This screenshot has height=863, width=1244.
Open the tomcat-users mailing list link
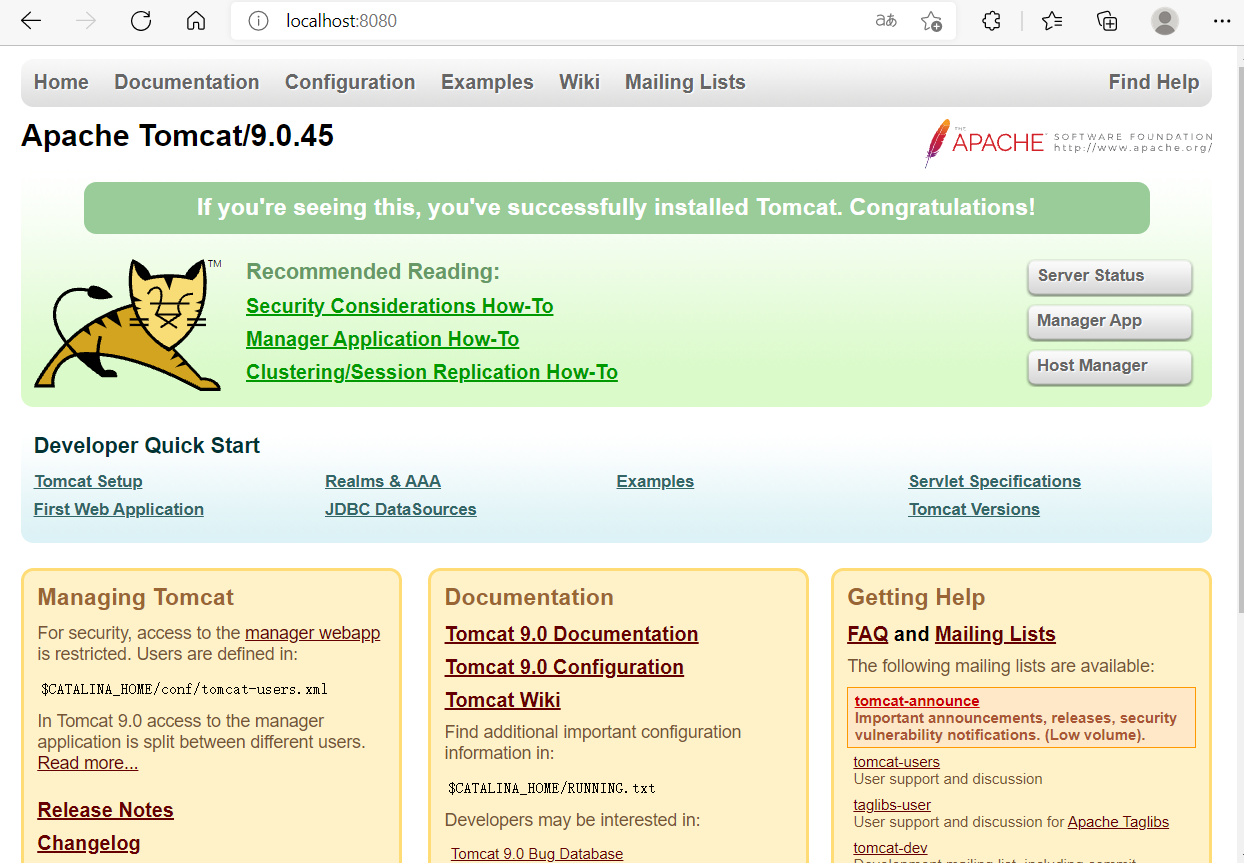click(897, 762)
